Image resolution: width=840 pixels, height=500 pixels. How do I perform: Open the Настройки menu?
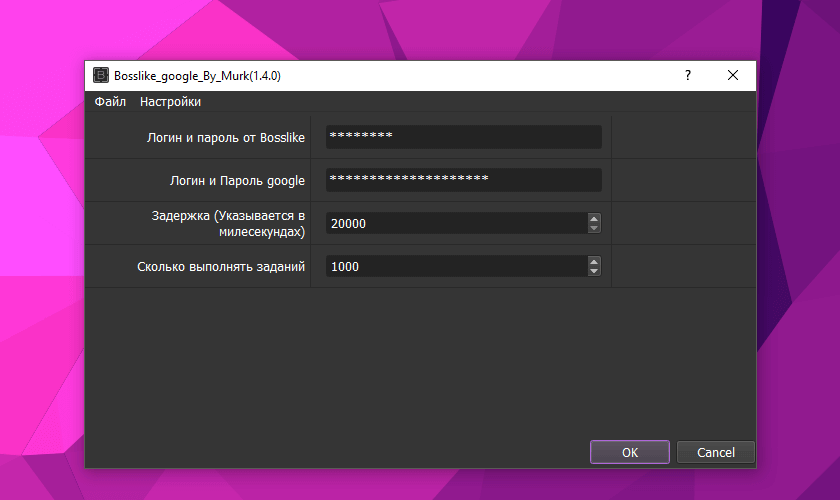coord(170,102)
